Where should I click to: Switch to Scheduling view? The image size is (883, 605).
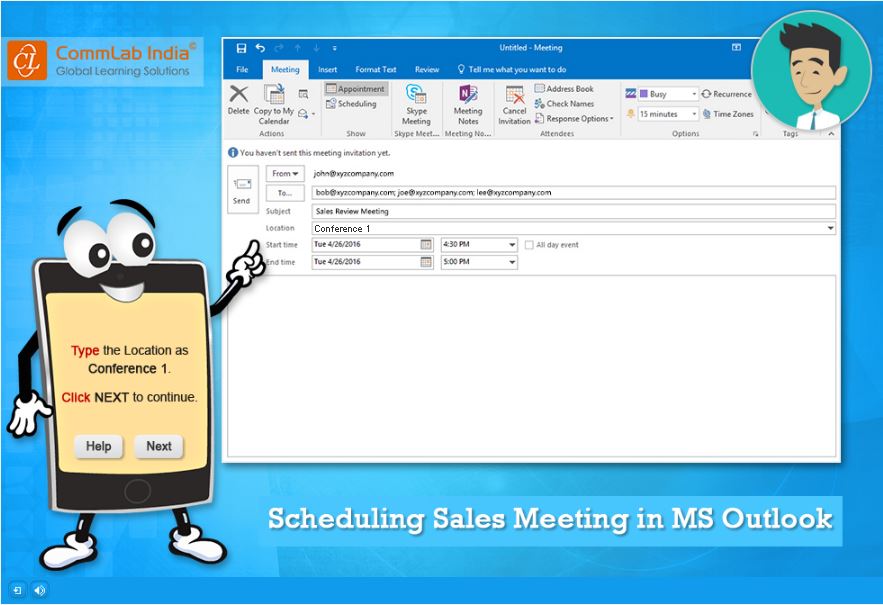[x=351, y=104]
